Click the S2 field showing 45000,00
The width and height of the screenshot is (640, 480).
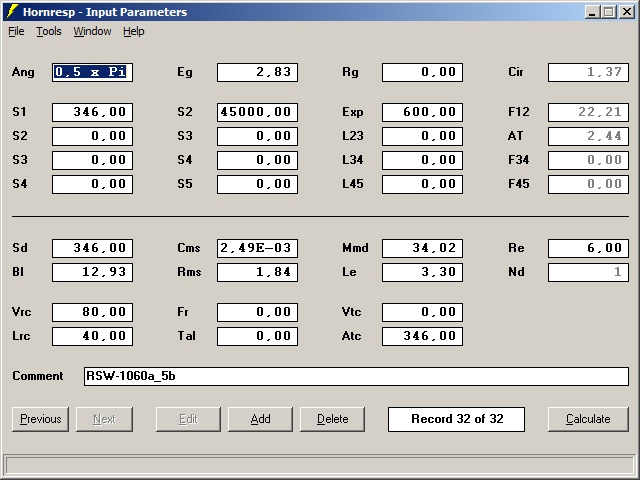(258, 112)
